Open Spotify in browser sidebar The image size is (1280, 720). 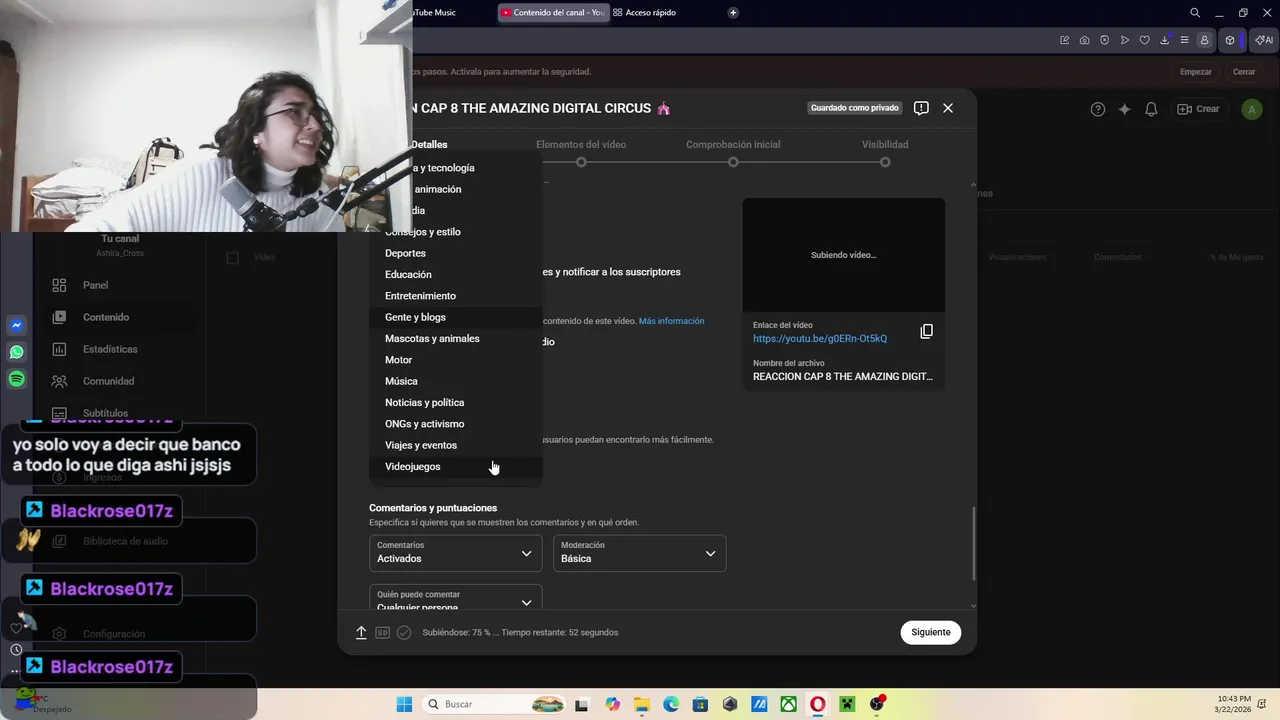[16, 379]
